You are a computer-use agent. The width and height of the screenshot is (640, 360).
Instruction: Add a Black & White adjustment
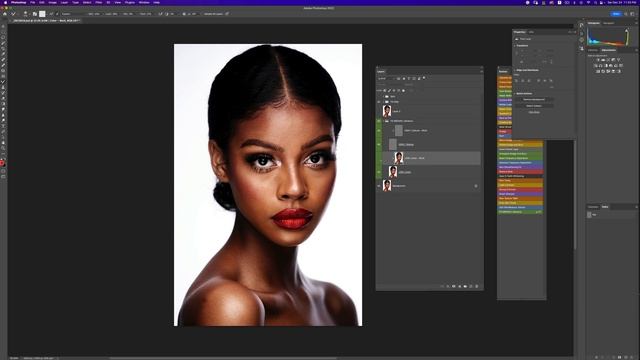click(x=606, y=65)
